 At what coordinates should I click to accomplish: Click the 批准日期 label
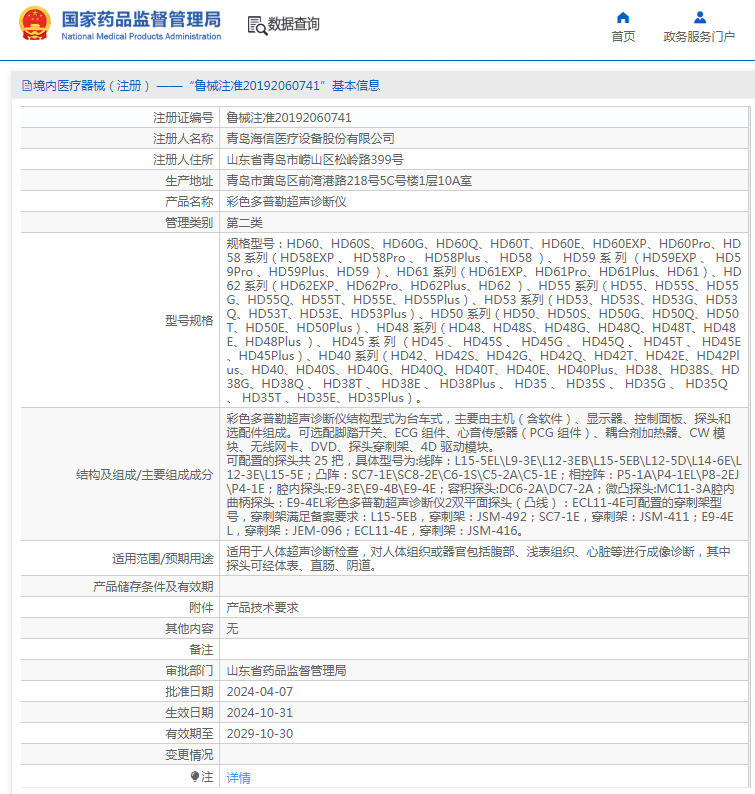[x=189, y=692]
